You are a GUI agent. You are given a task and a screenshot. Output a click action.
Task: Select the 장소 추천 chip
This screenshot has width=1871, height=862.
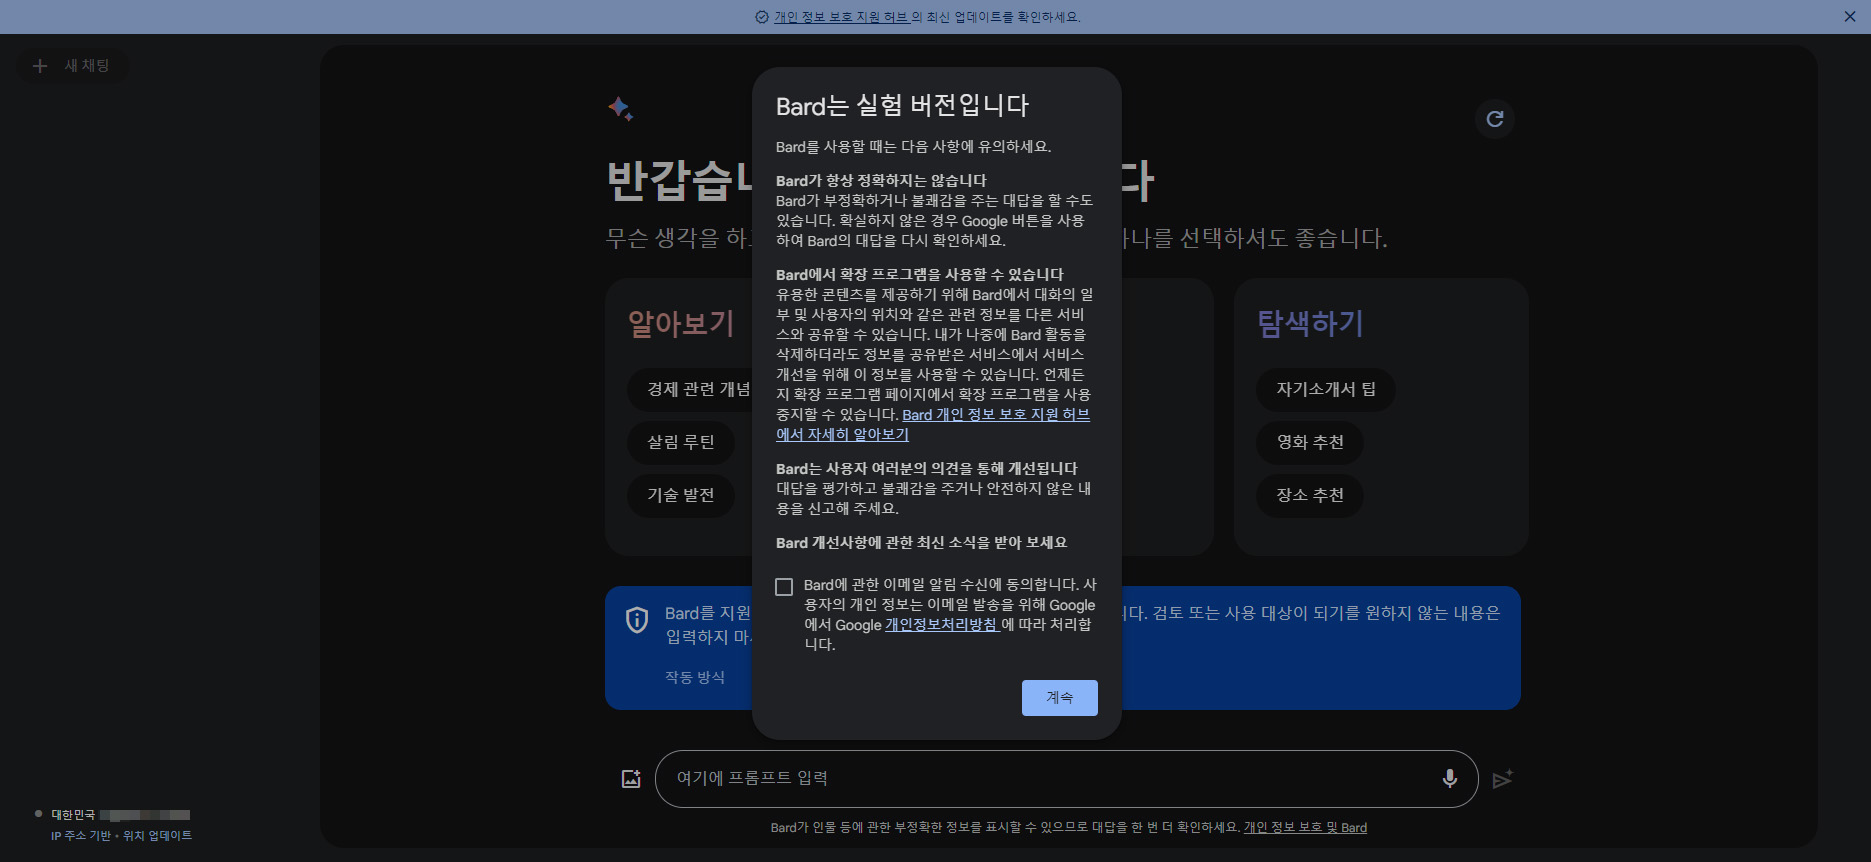pyautogui.click(x=1310, y=495)
